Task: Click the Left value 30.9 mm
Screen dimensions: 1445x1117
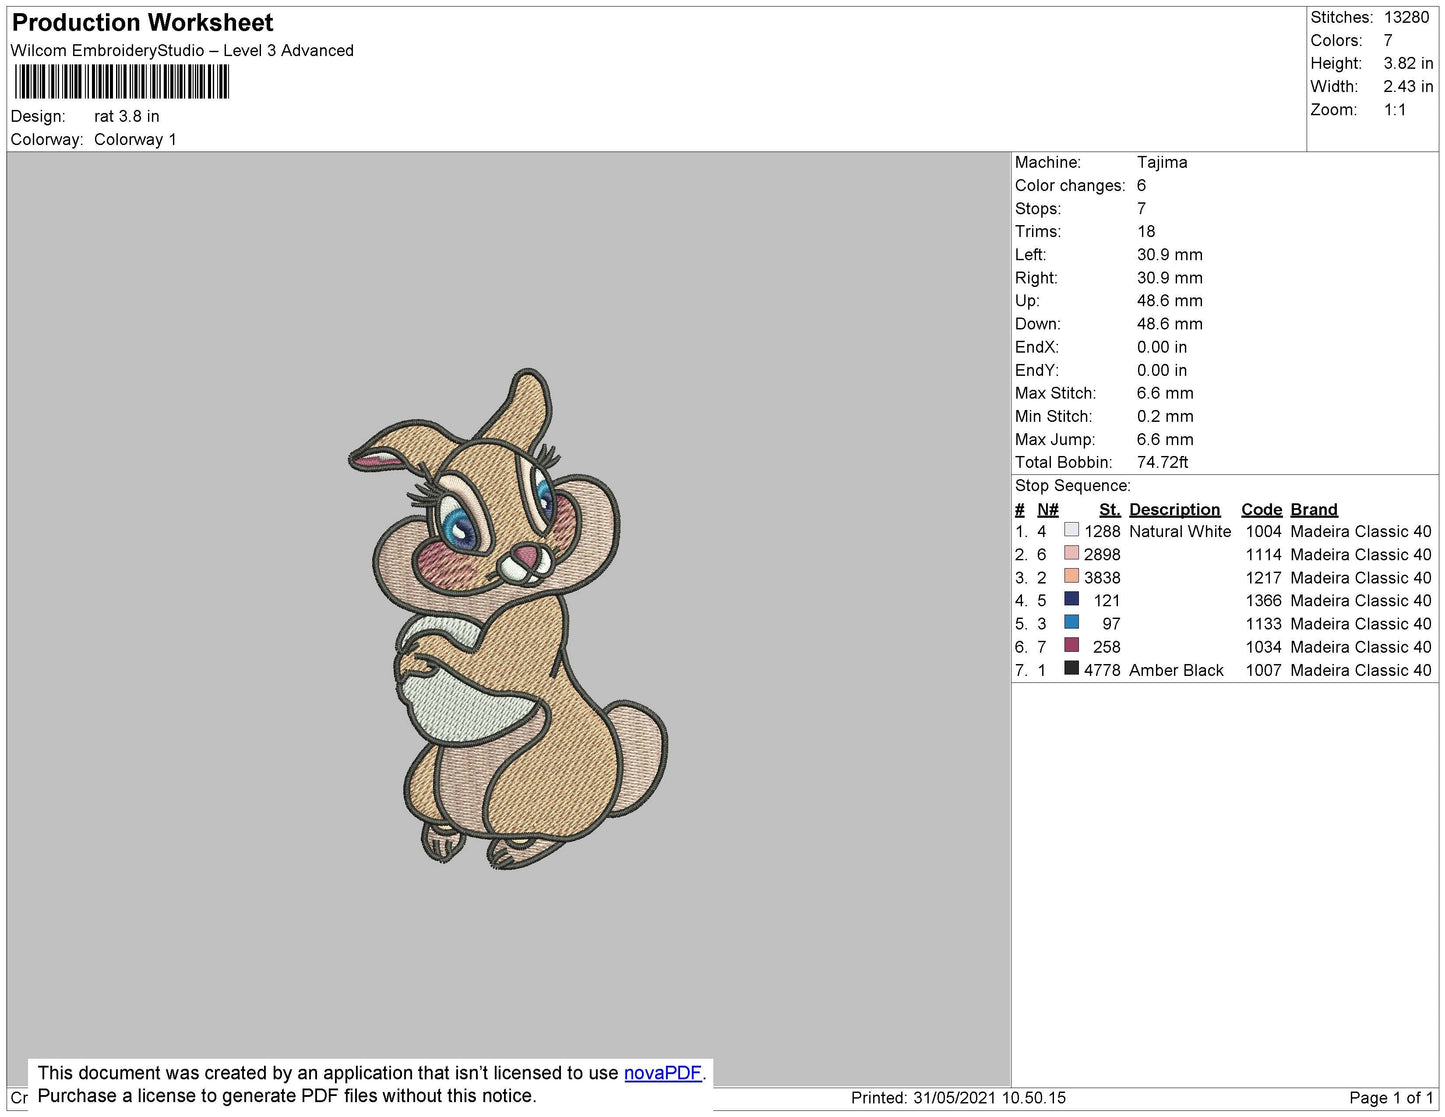Action: 1170,254
